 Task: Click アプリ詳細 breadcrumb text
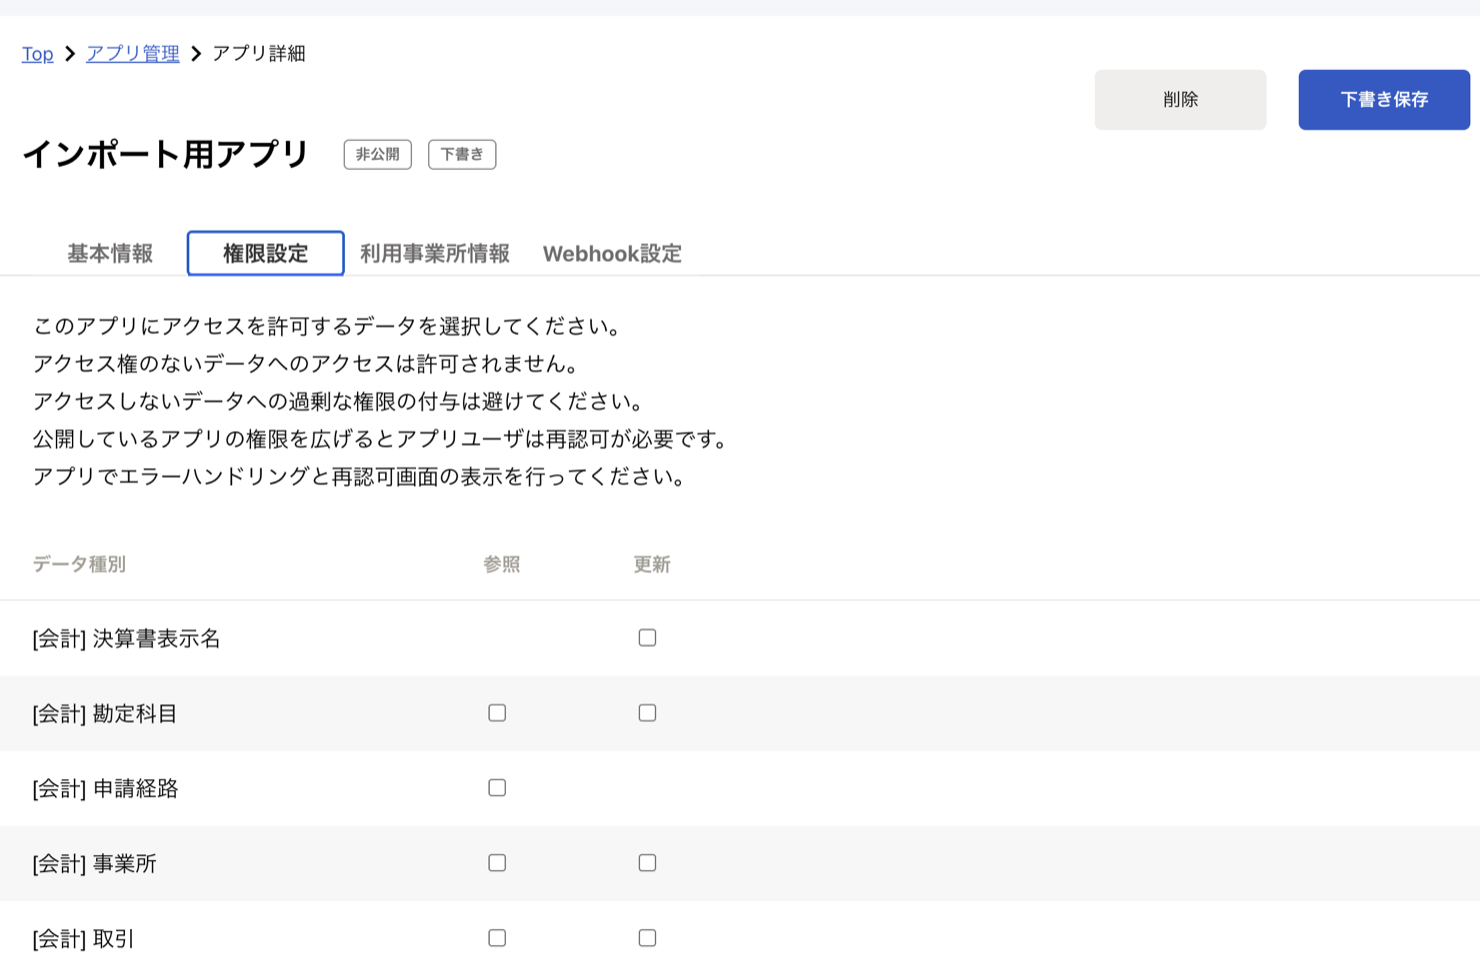(258, 54)
